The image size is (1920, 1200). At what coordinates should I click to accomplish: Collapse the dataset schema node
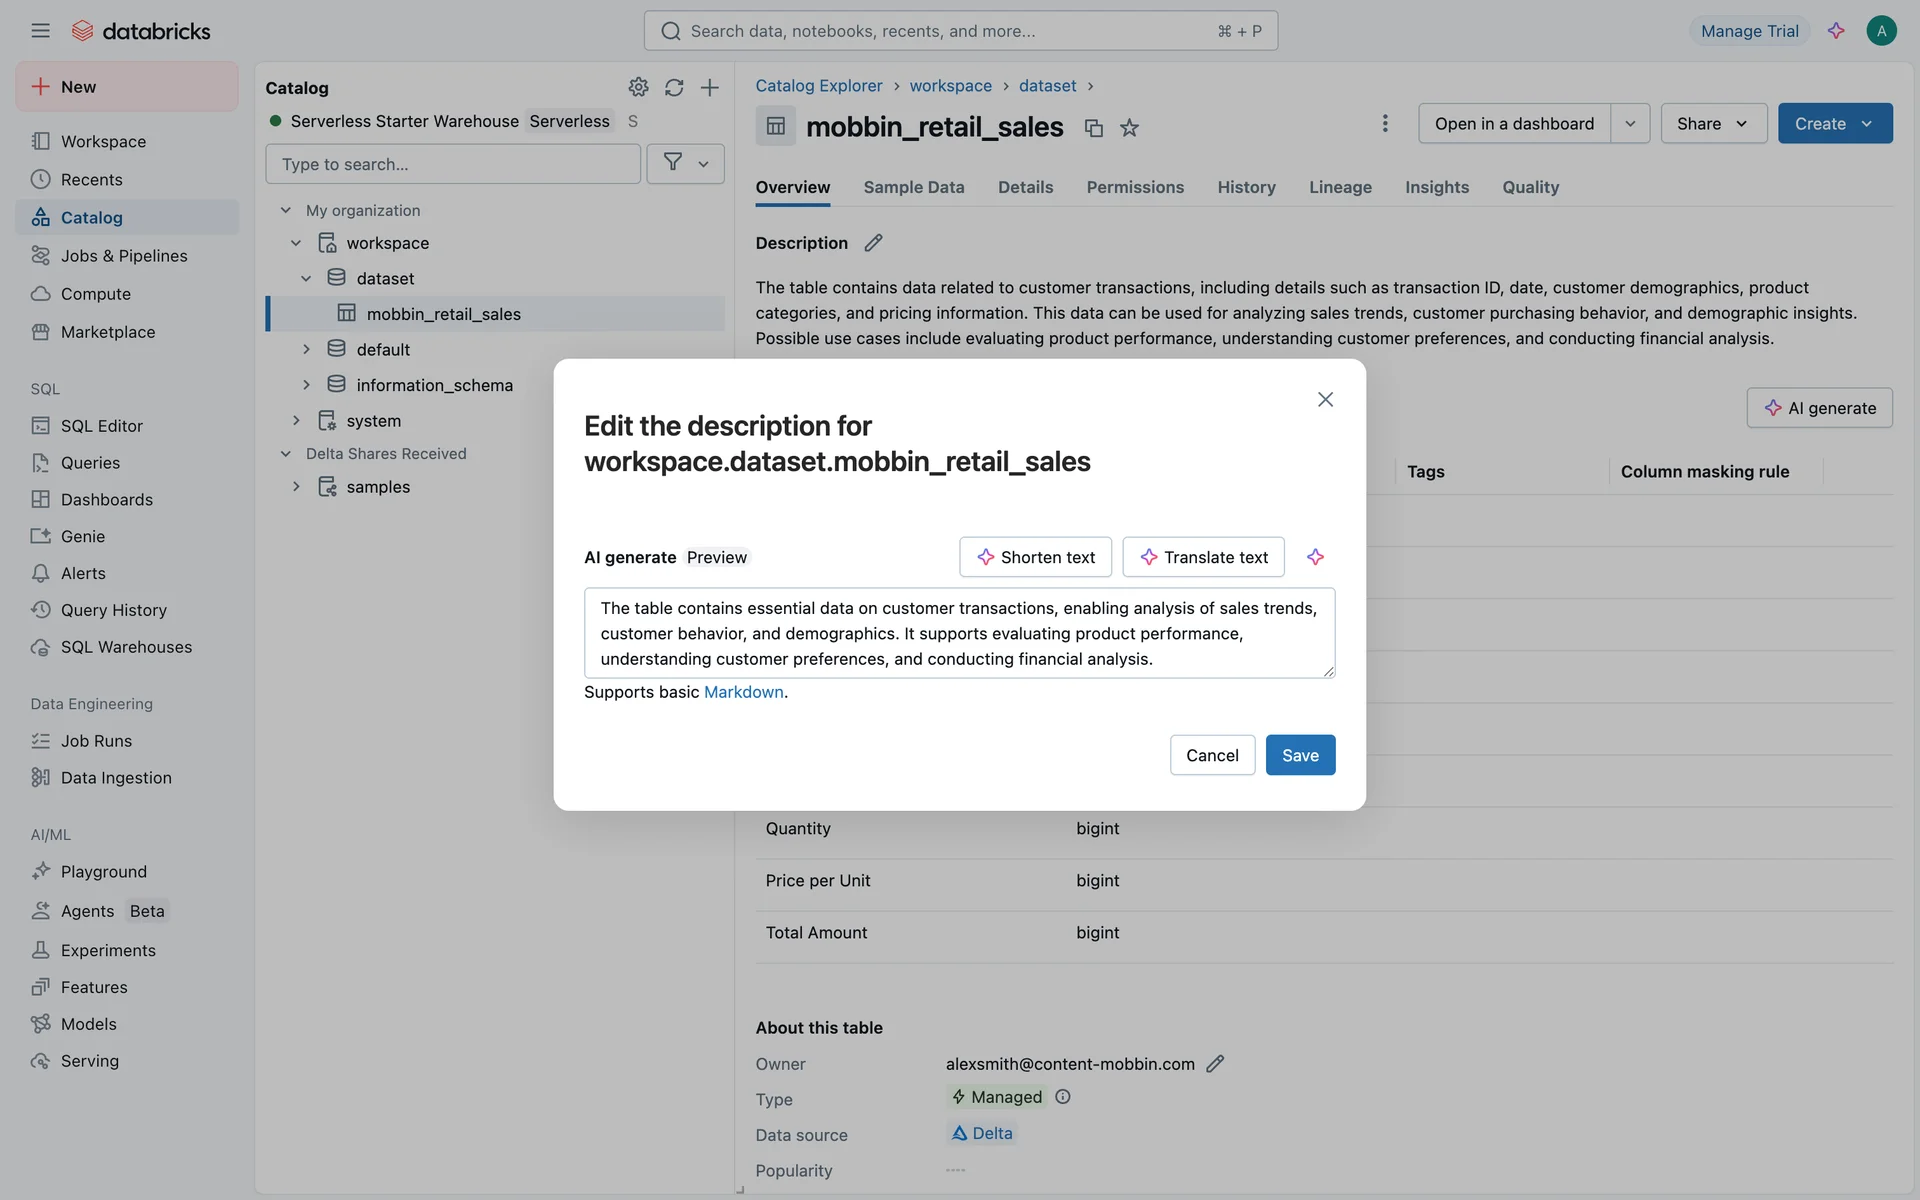click(x=306, y=278)
